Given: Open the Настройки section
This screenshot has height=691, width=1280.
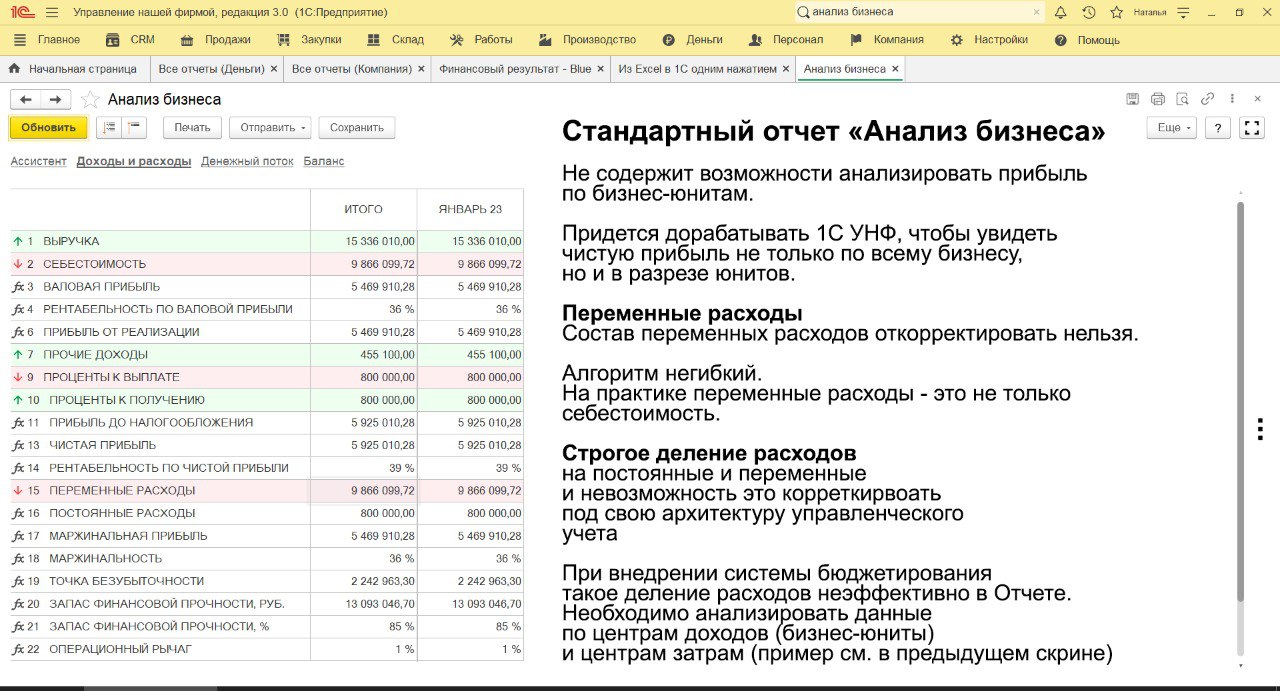Looking at the screenshot, I should tap(989, 40).
